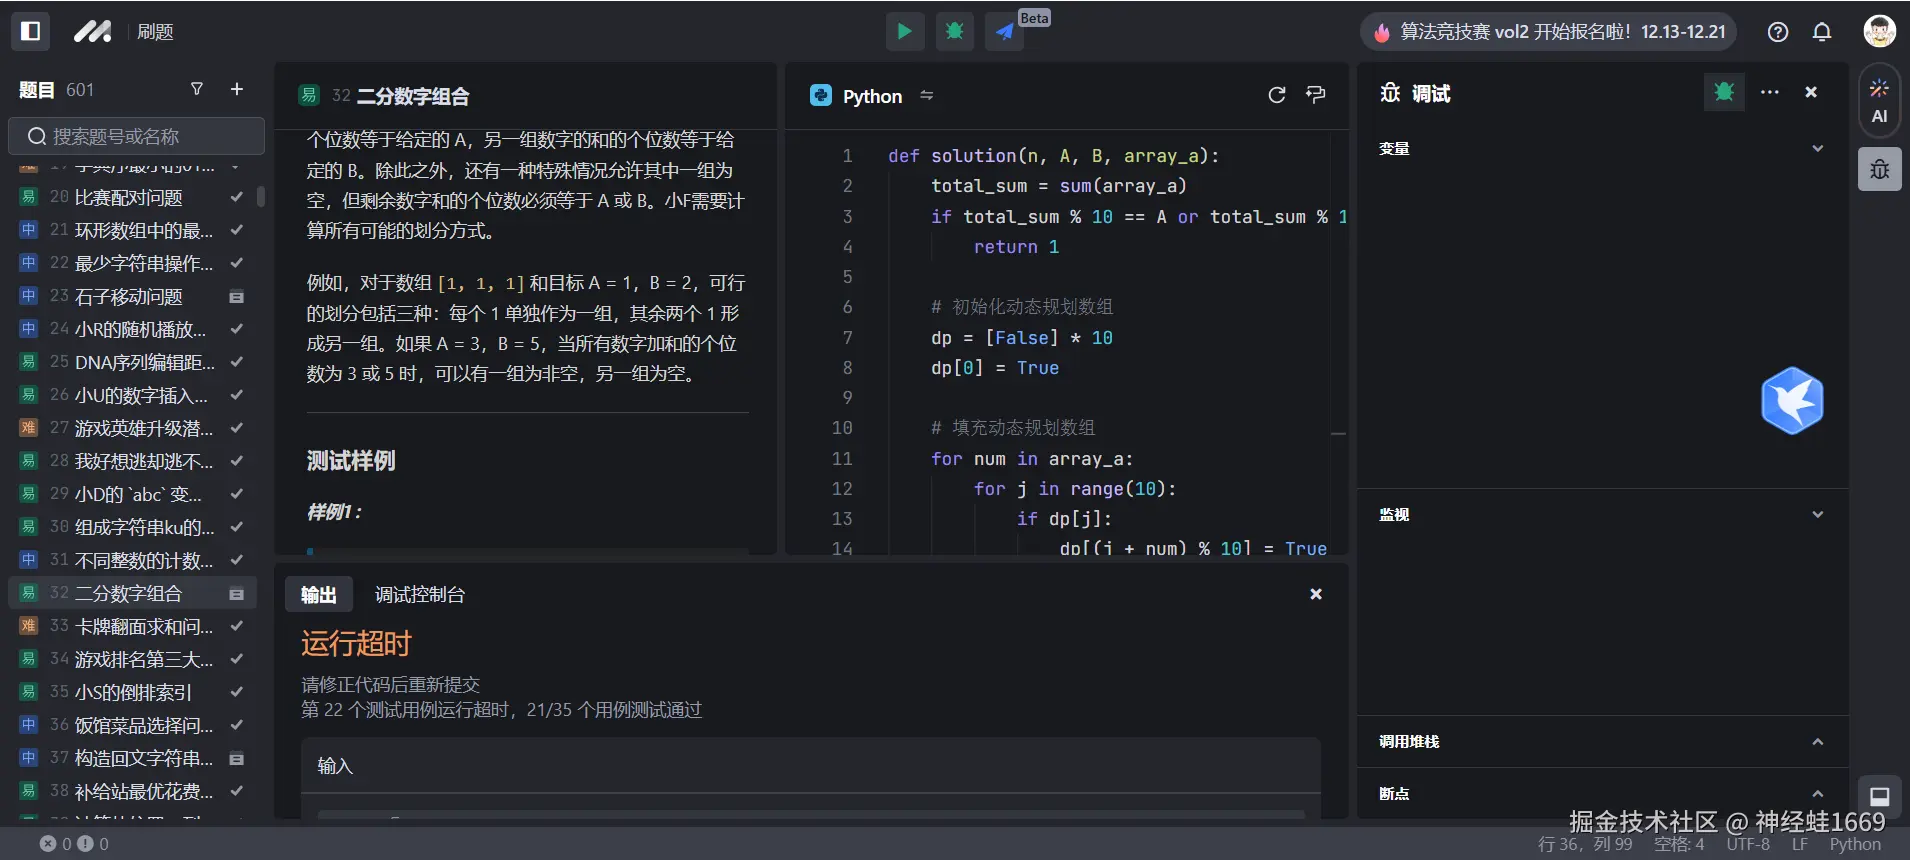Reset code with the refresh icon
Image resolution: width=1910 pixels, height=860 pixels.
pyautogui.click(x=1276, y=95)
